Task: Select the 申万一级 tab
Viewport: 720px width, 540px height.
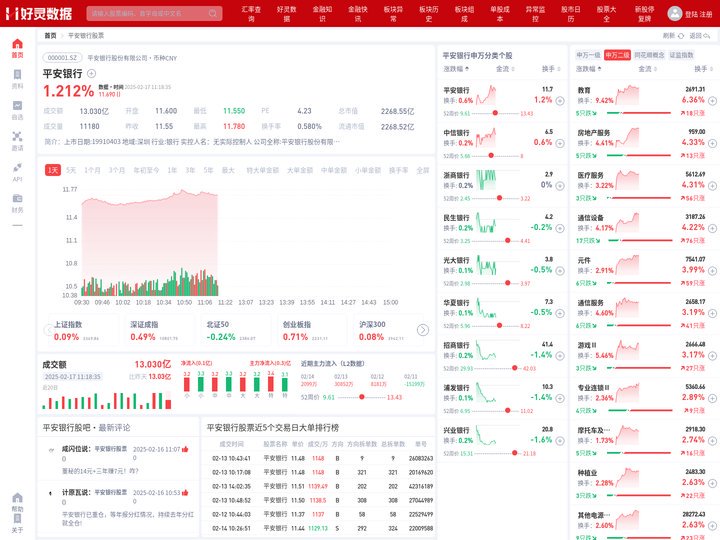Action: coord(588,55)
